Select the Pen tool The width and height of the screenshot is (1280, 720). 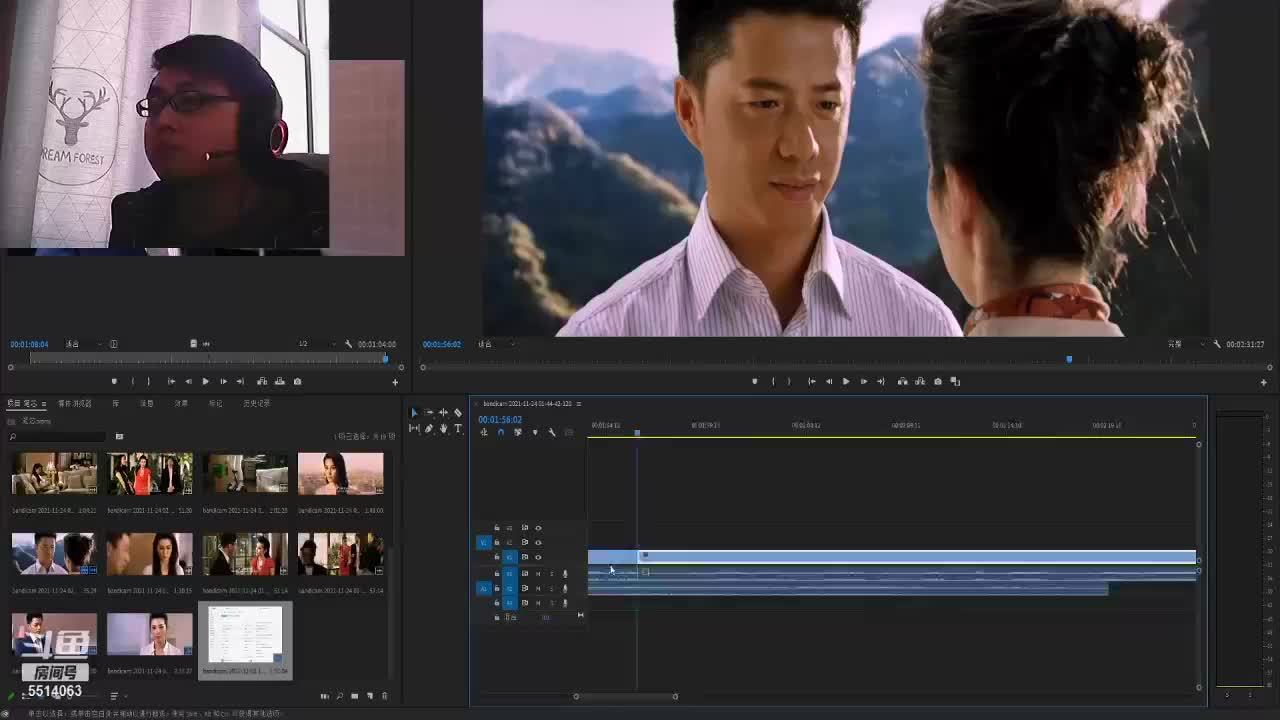429,429
